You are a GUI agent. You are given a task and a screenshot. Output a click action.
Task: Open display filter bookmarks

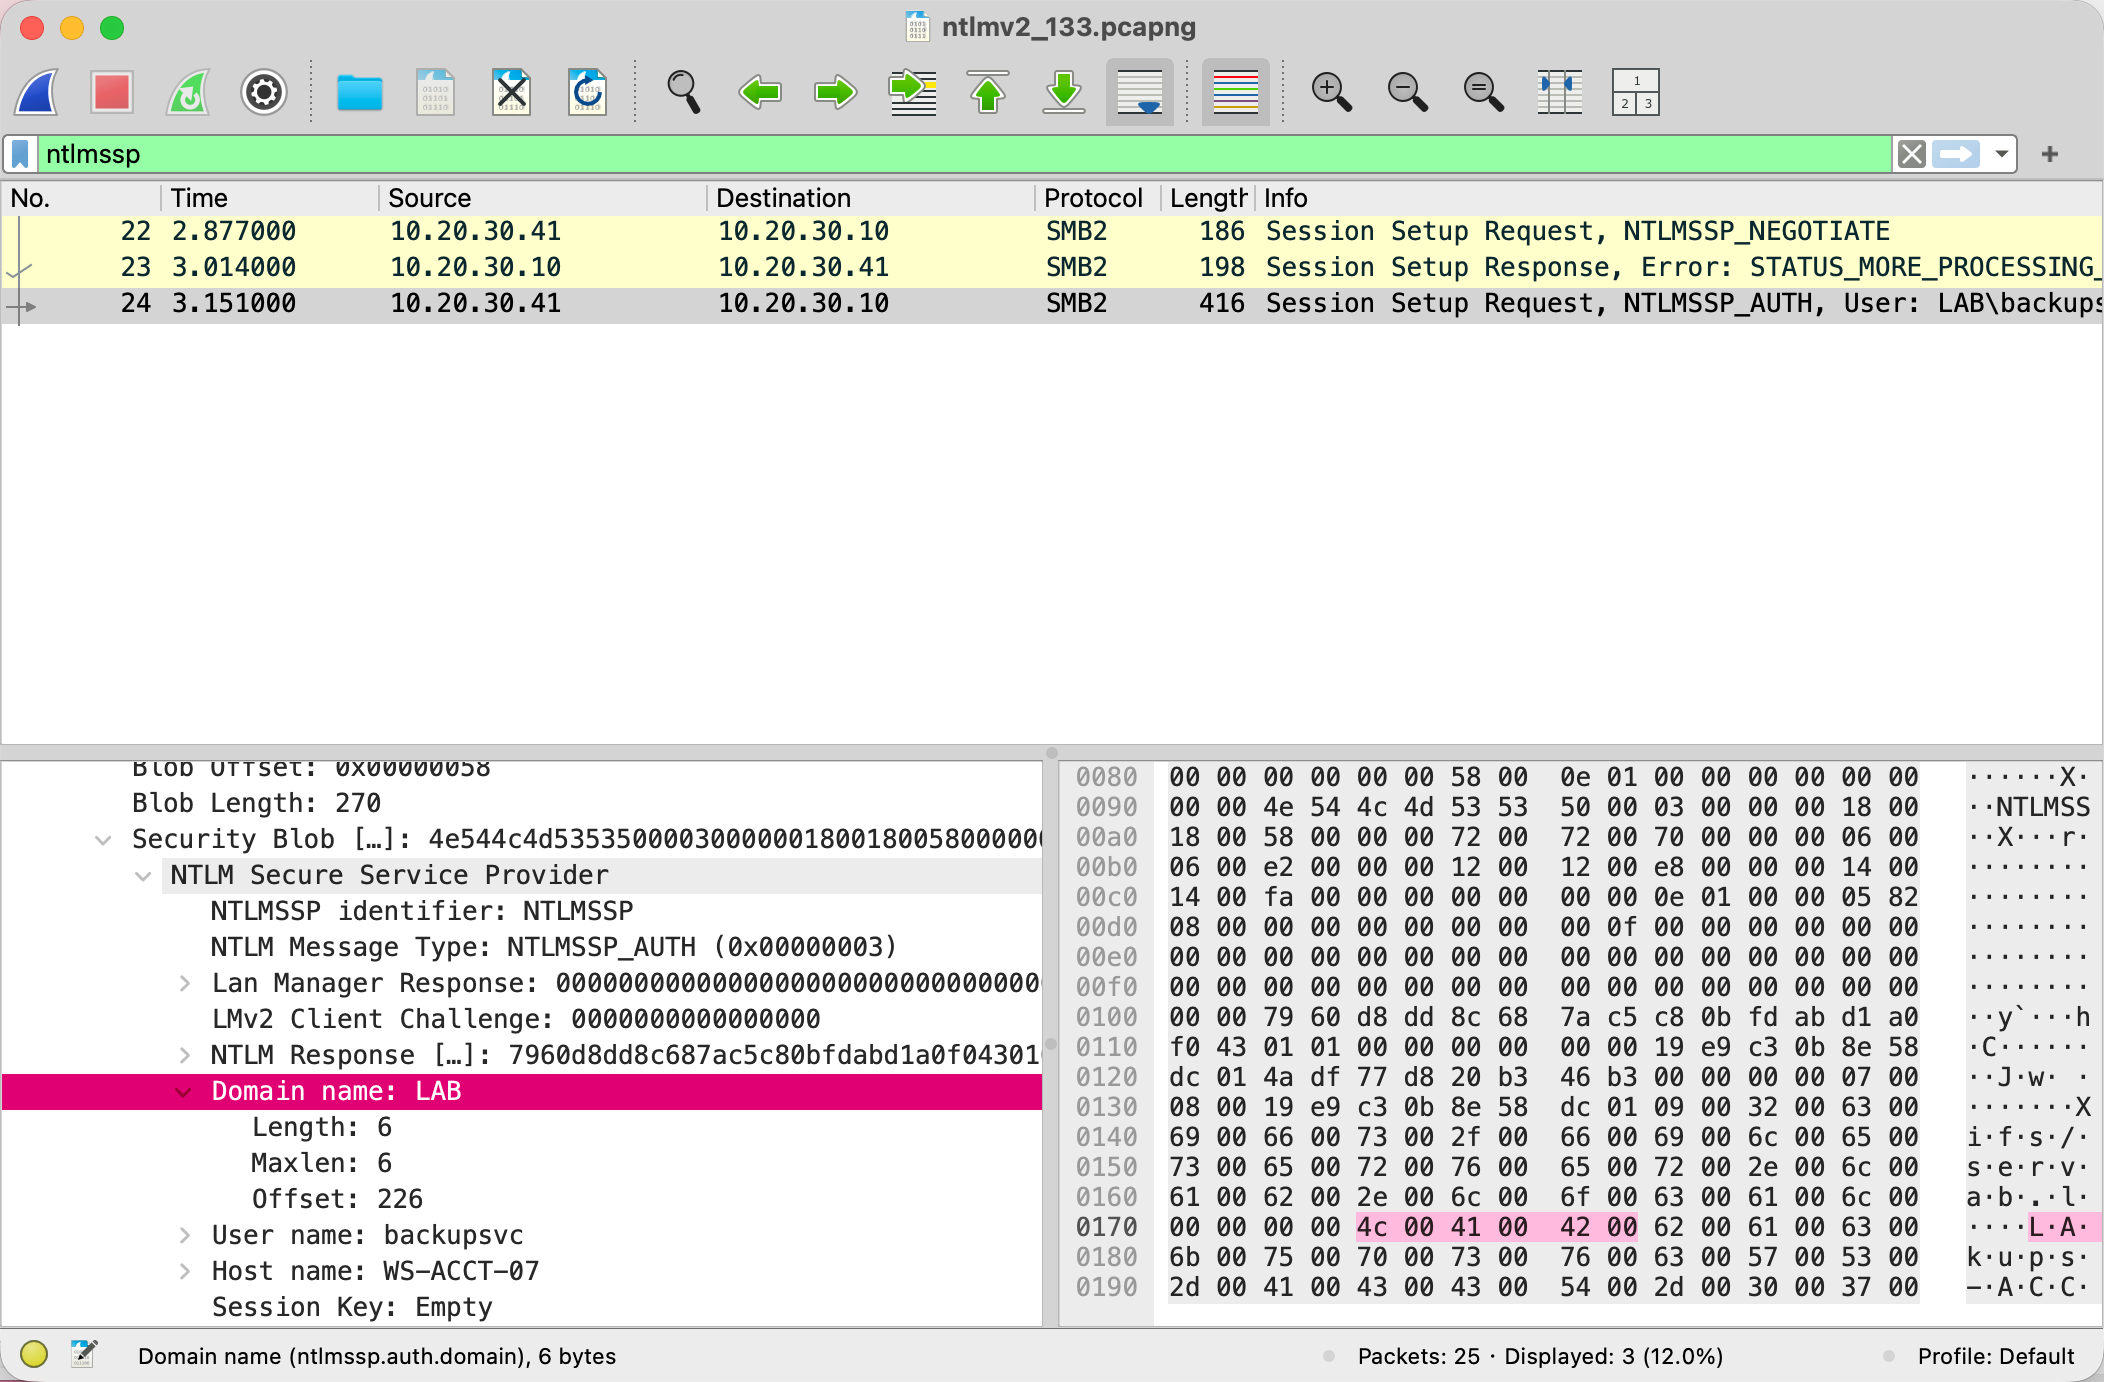pos(20,154)
